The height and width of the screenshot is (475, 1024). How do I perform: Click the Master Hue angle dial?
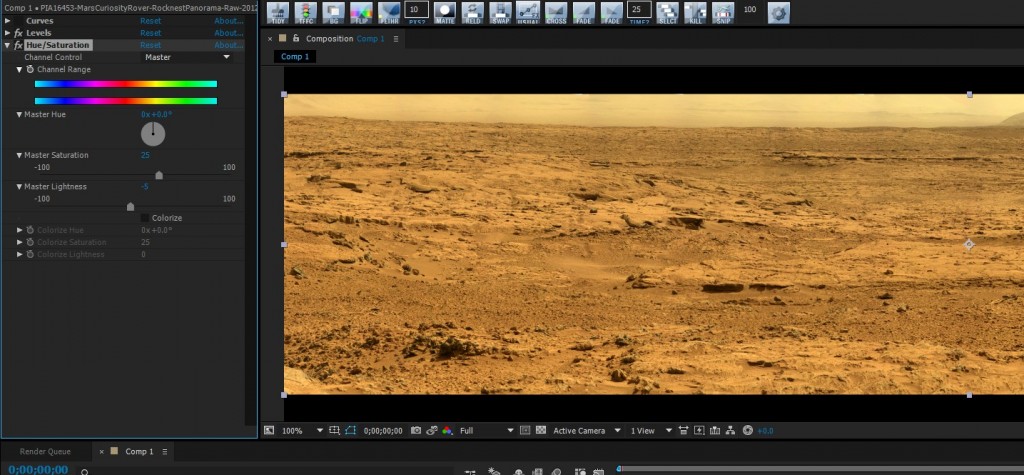(153, 134)
